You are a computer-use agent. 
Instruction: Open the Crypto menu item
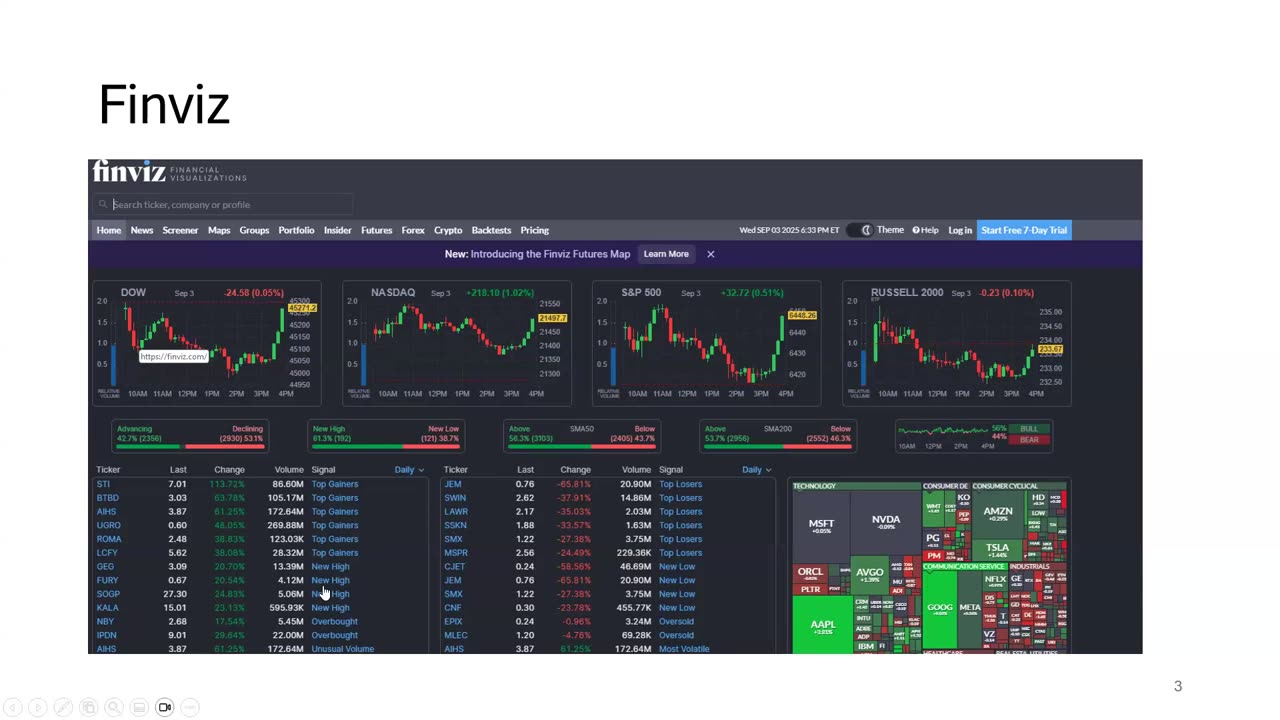[x=448, y=230]
